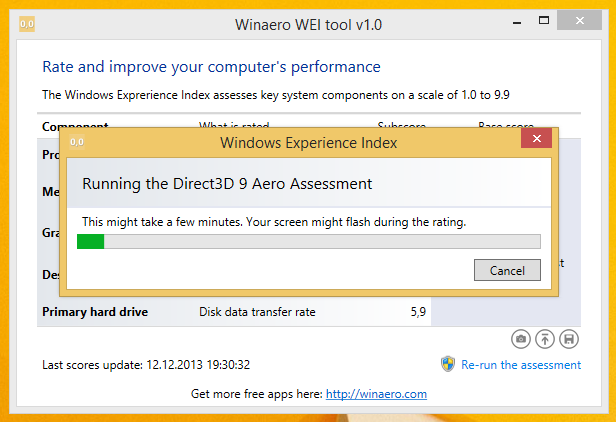Click the Disk data transfer rate text
This screenshot has height=422, width=616.
257,312
